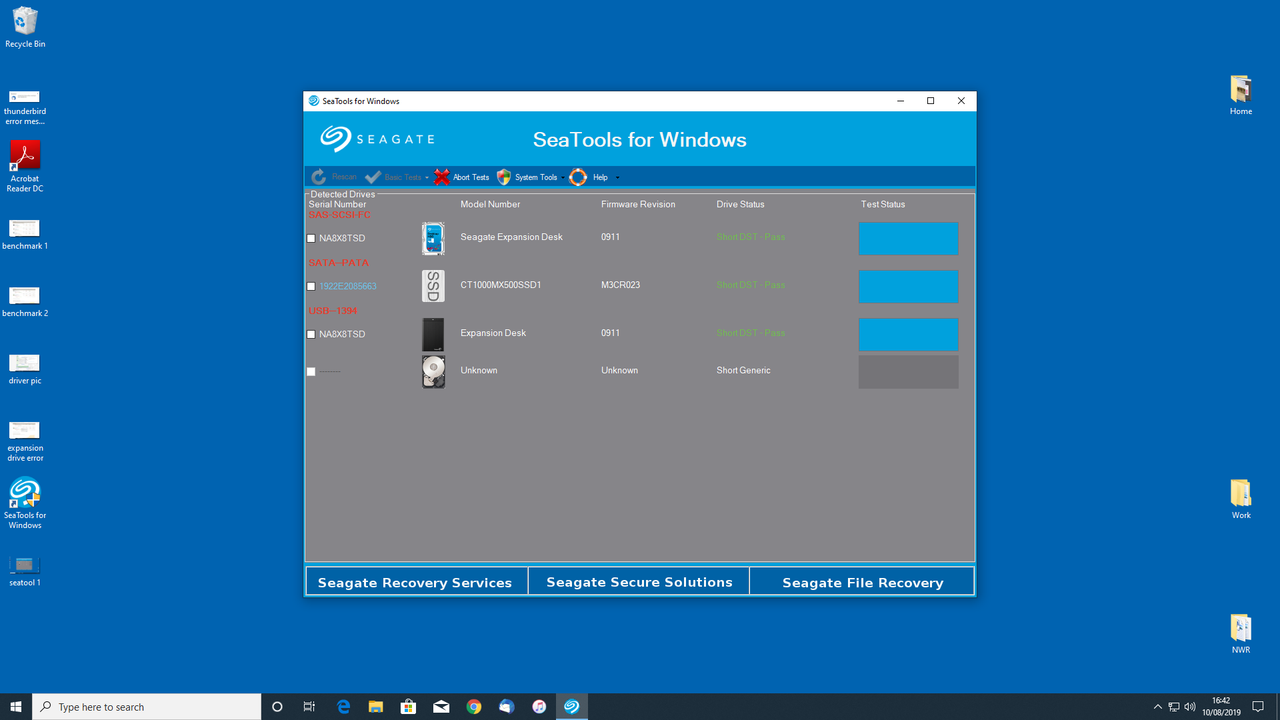Expand the System Tools dropdown arrow
Screen dimensions: 1280x720
(562, 178)
